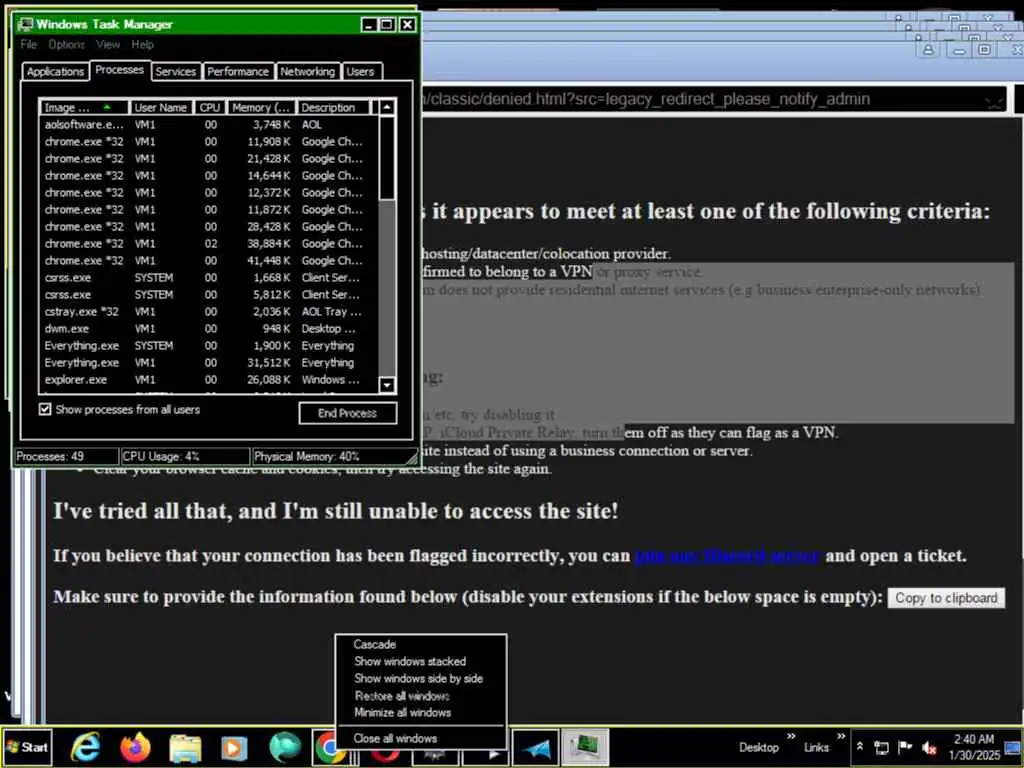This screenshot has width=1024, height=768.
Task: Click the Task Manager title bar icon
Action: coord(25,24)
